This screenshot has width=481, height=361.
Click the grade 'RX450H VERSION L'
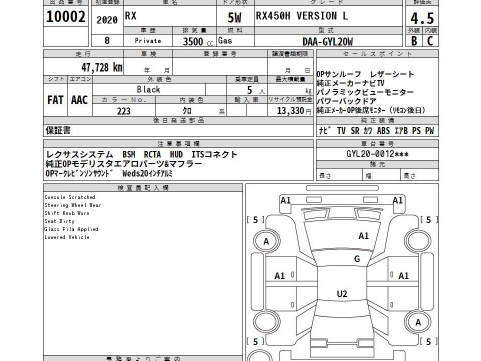(302, 16)
